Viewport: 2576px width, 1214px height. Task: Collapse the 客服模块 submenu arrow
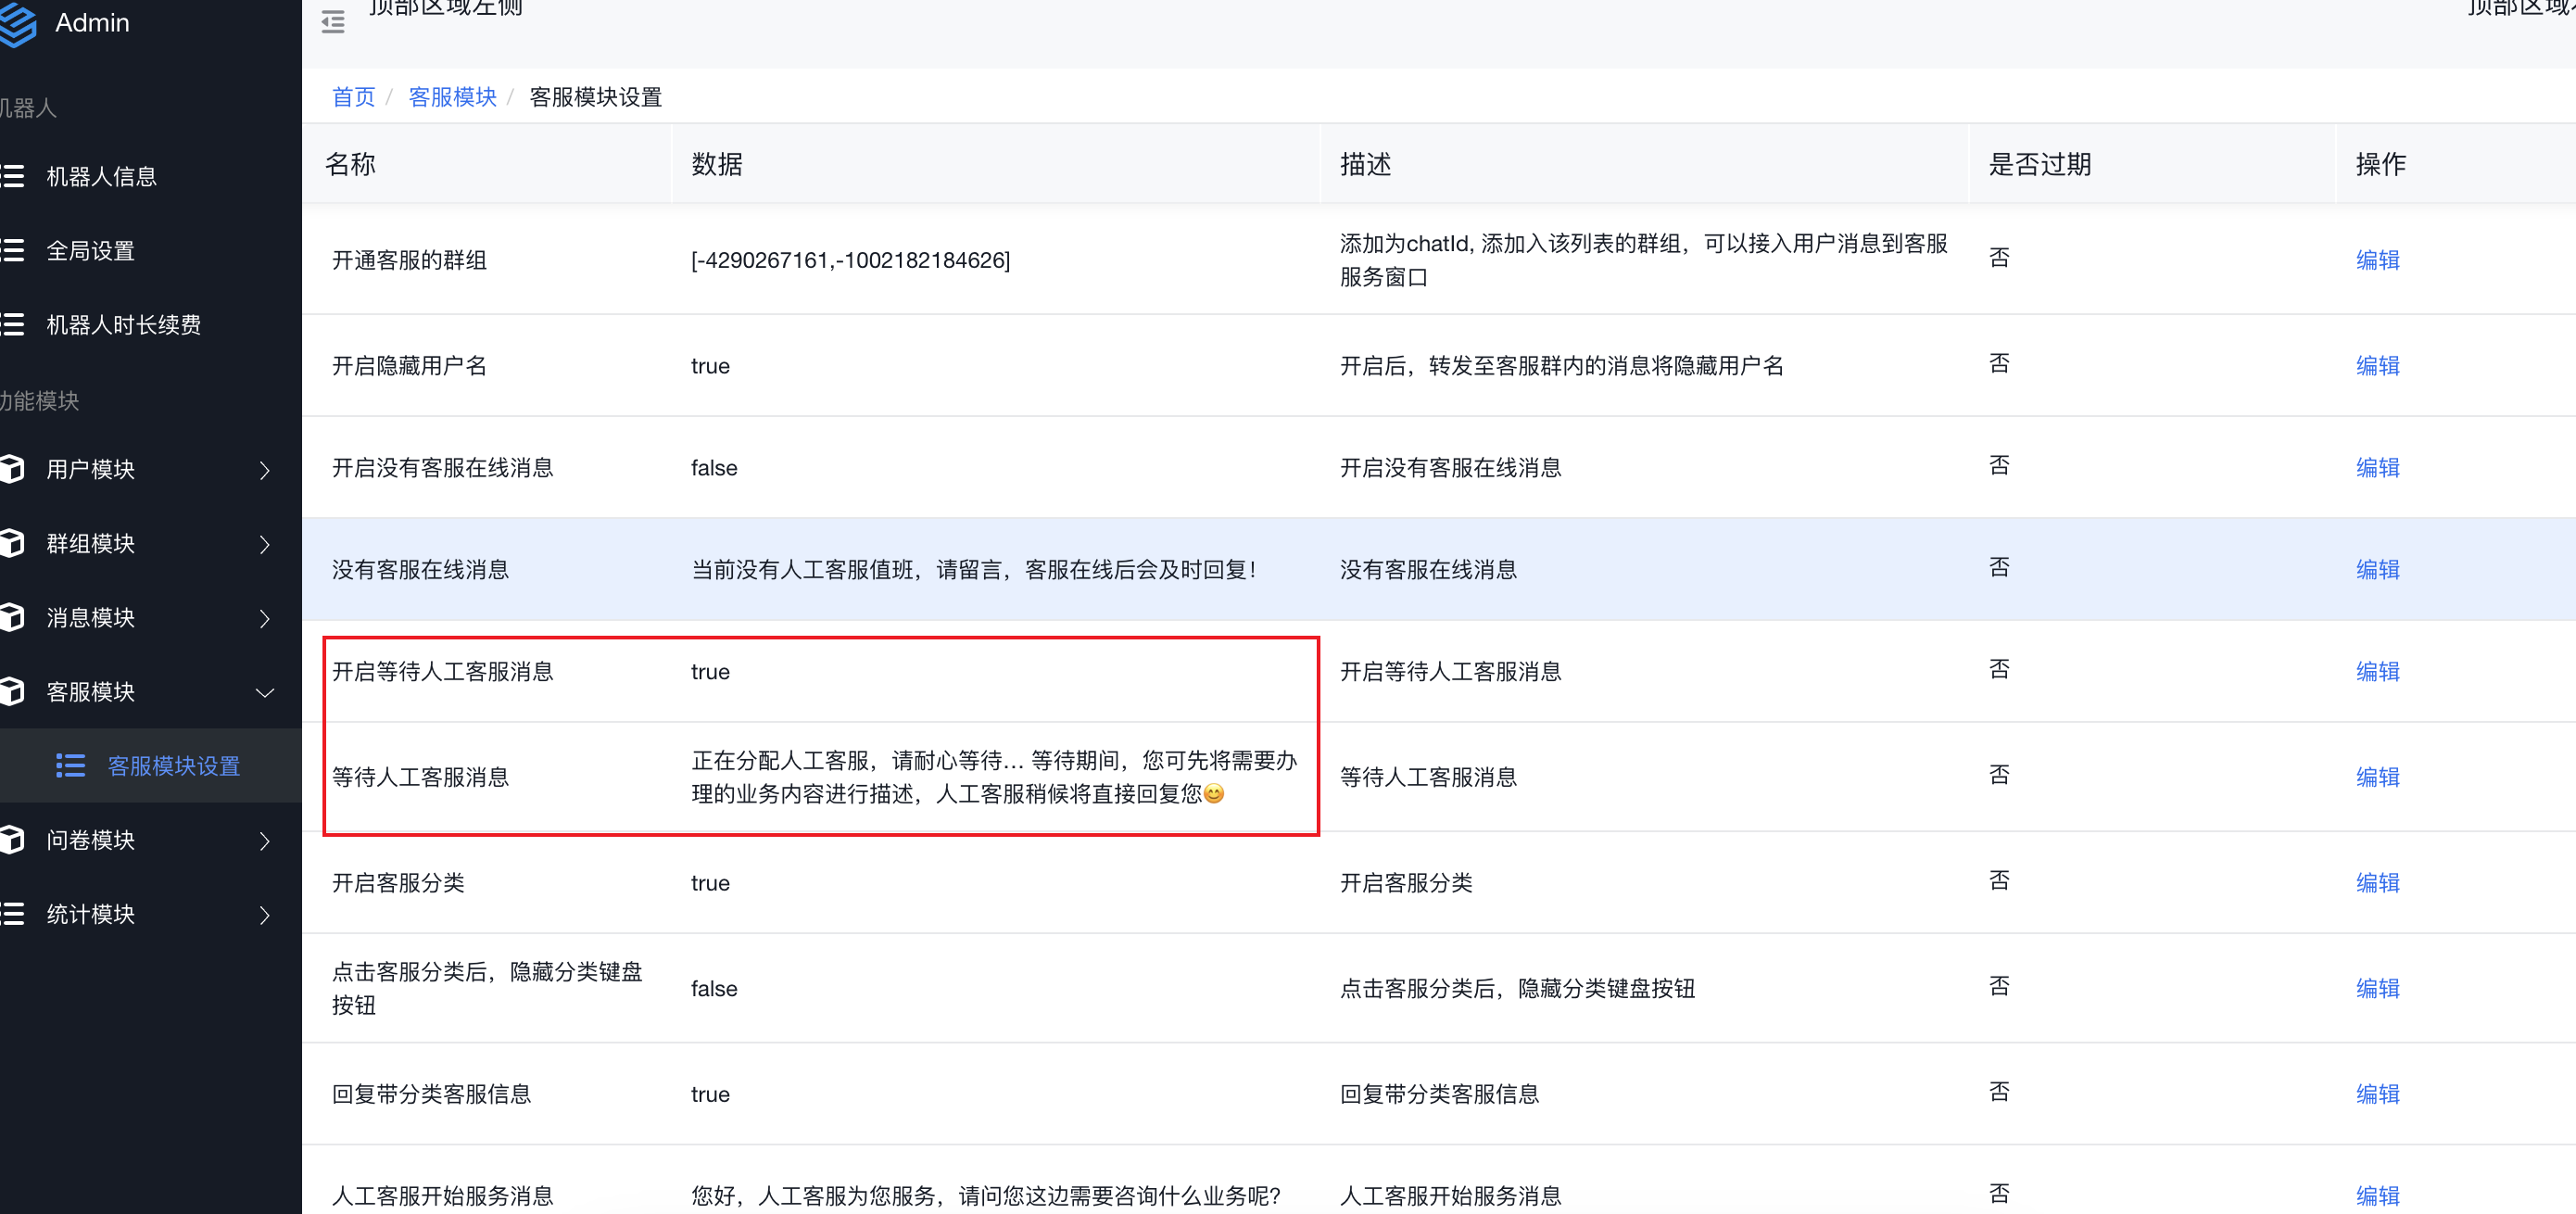click(x=265, y=692)
